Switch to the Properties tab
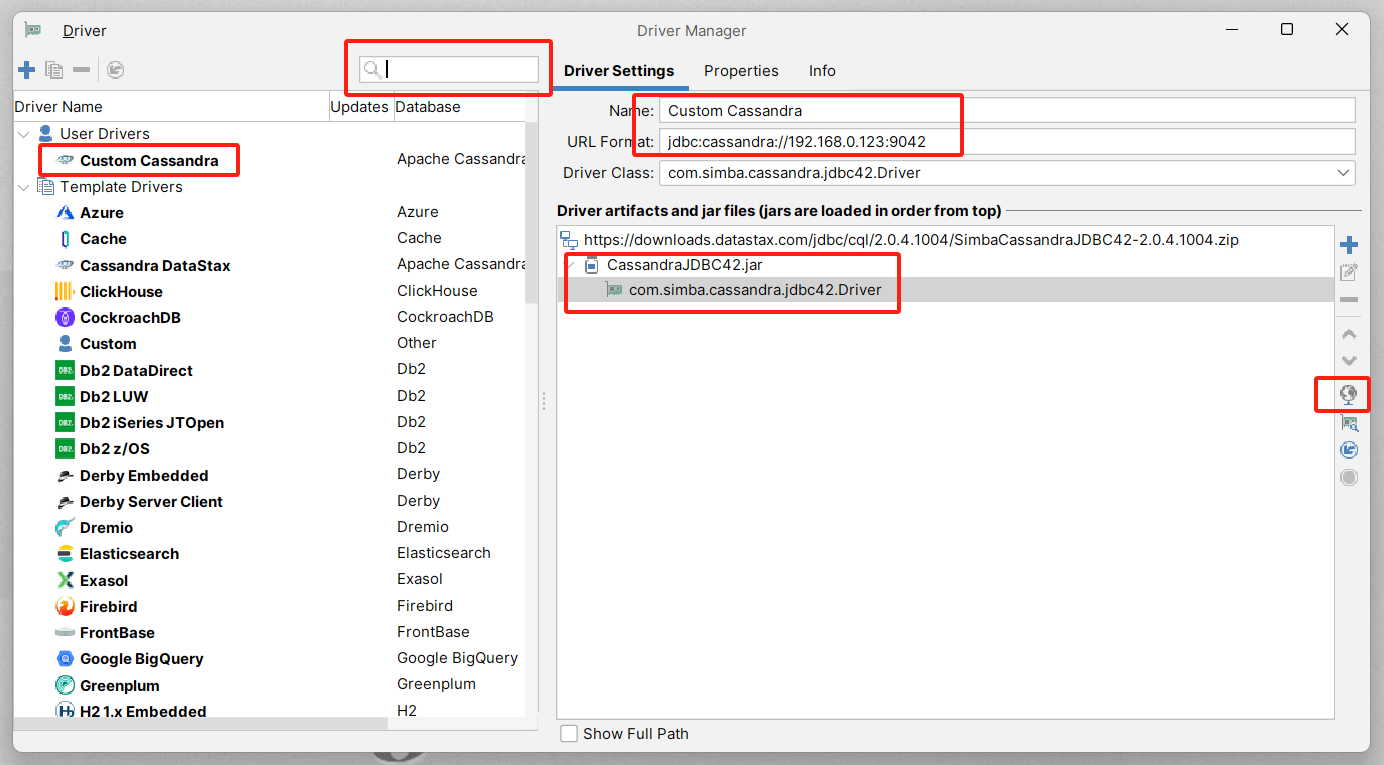 tap(741, 71)
